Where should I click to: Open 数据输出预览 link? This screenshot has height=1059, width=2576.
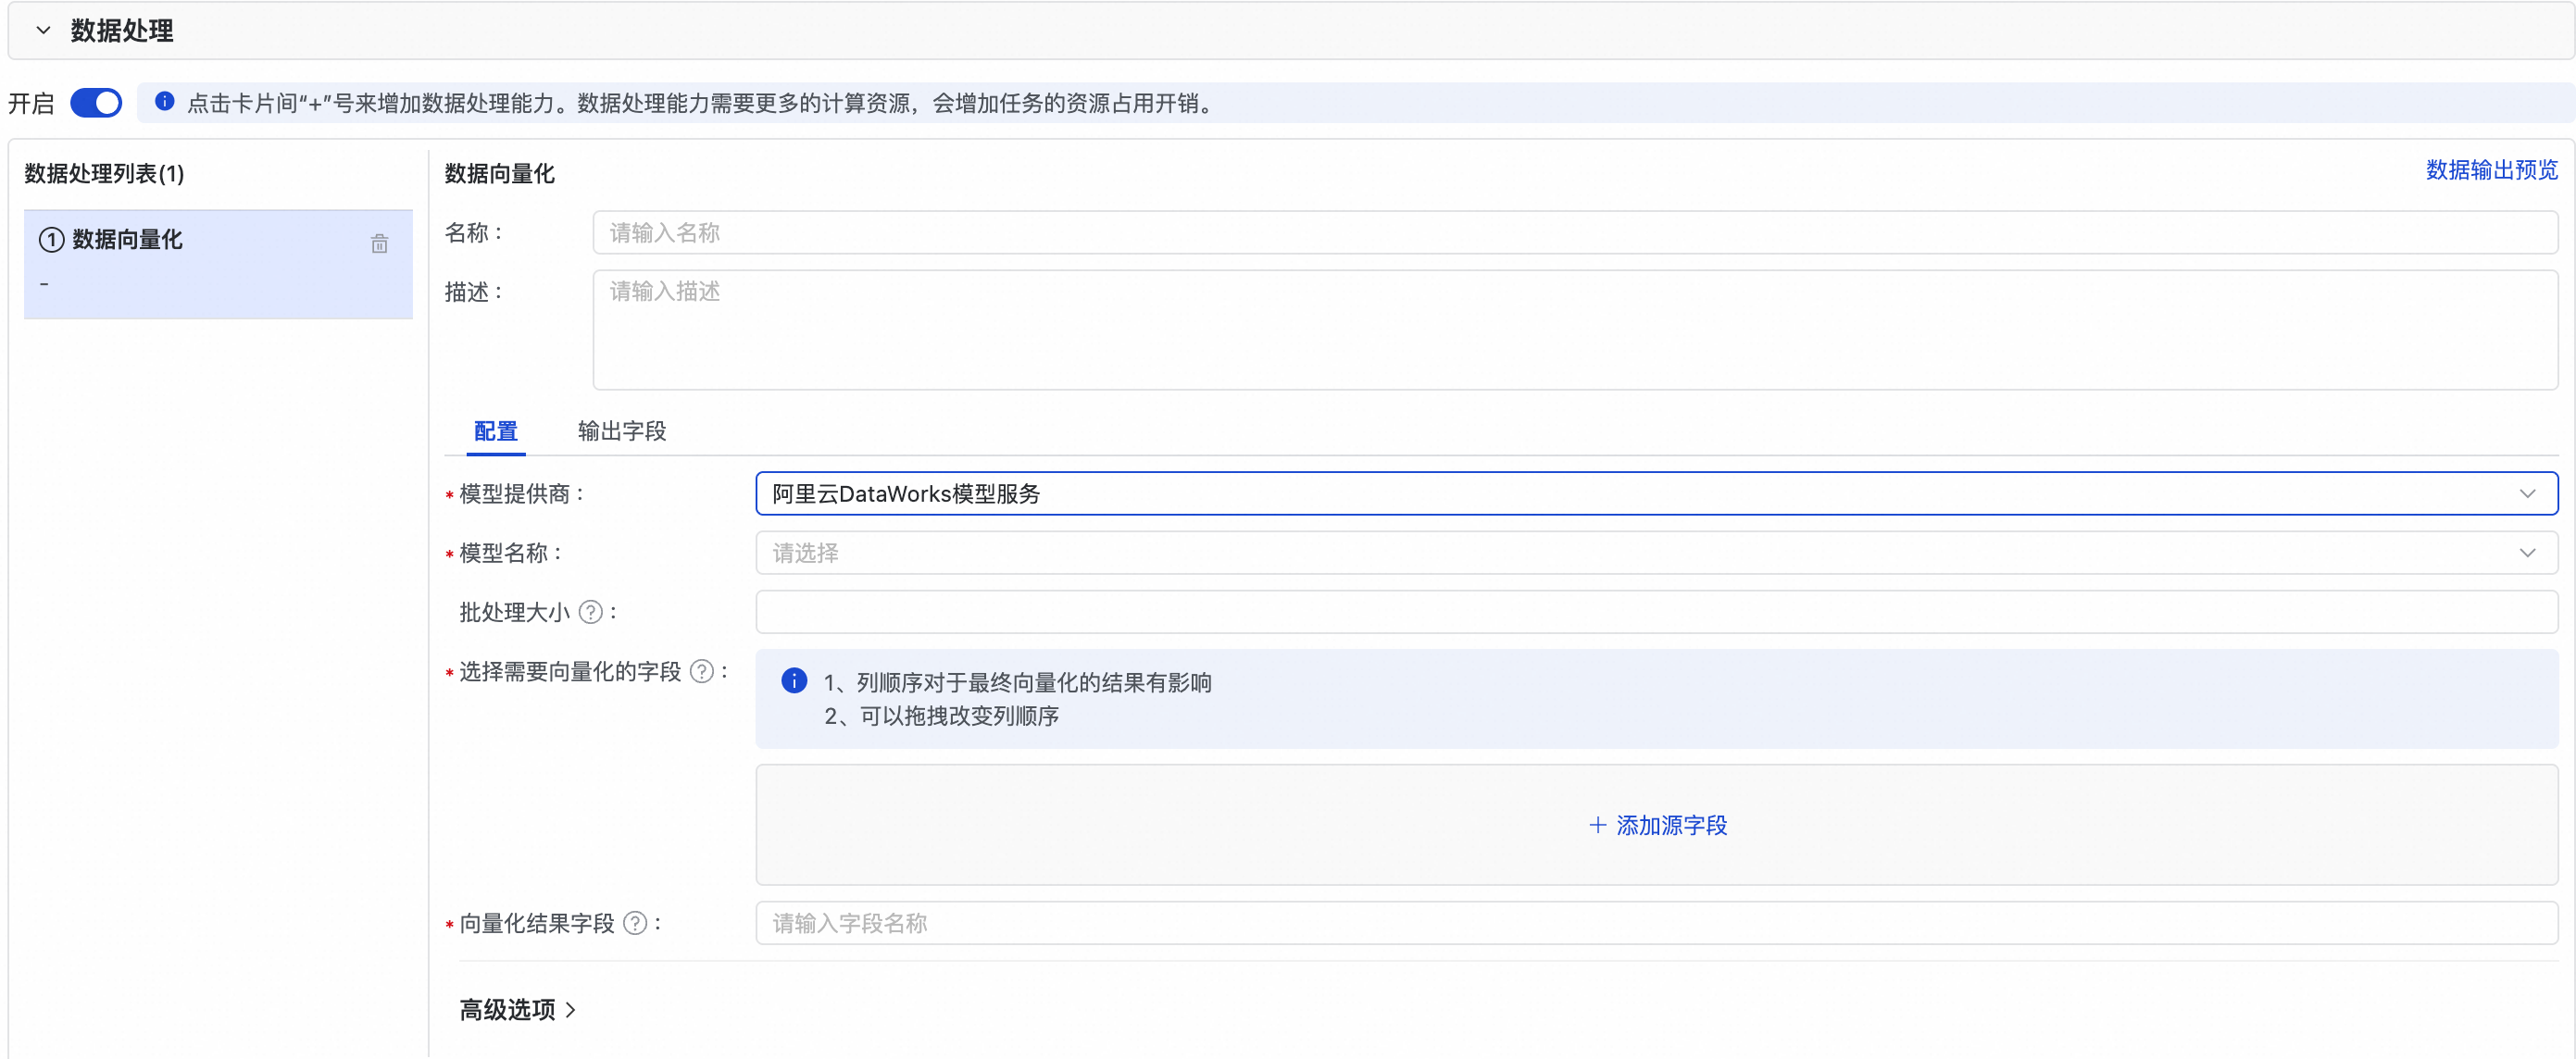click(2491, 170)
